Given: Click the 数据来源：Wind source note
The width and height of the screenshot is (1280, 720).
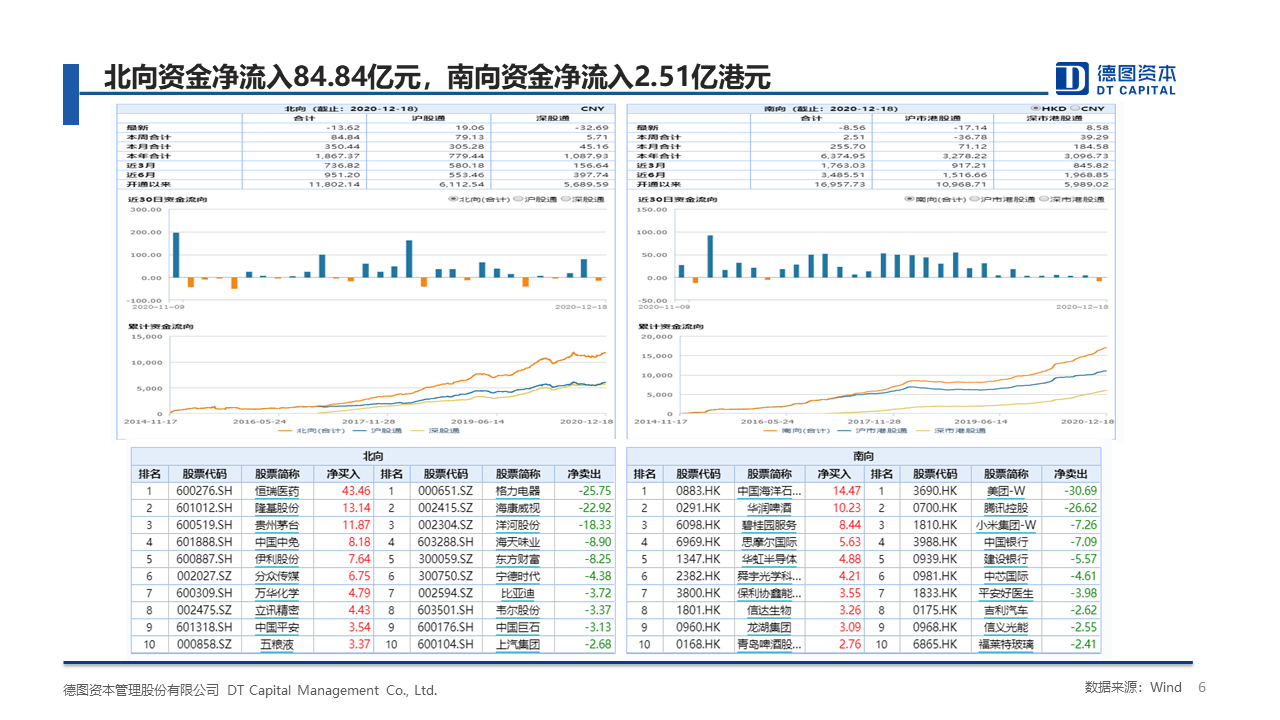Looking at the screenshot, I should 1133,687.
